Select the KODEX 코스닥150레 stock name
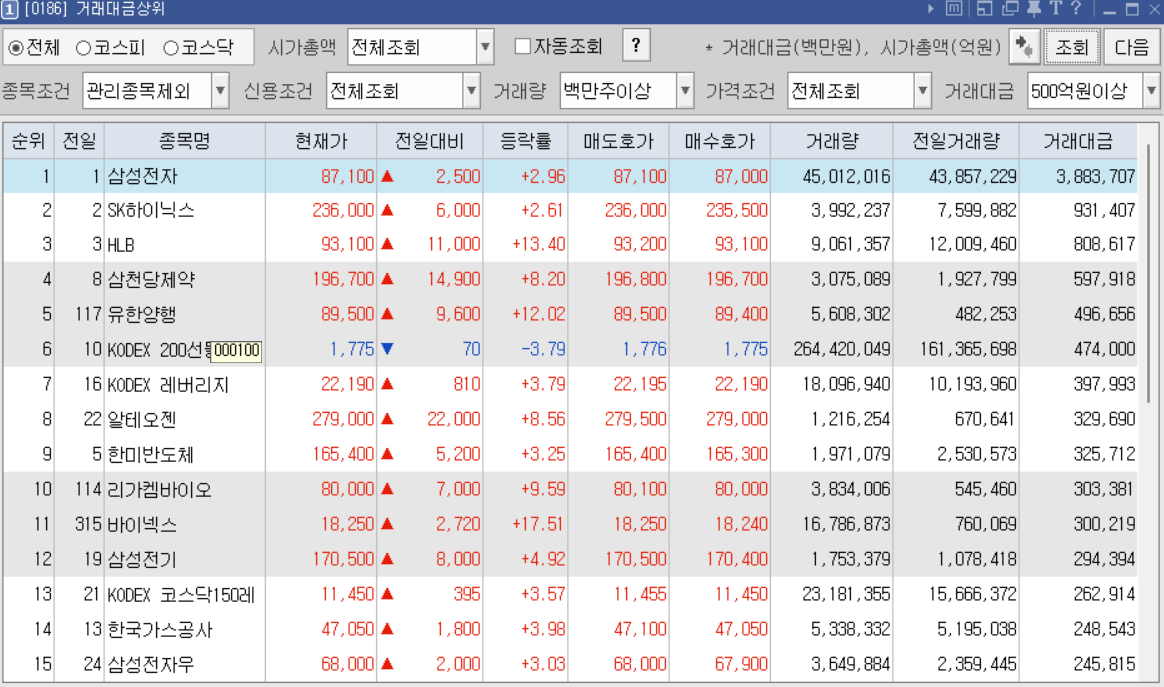Viewport: 1164px width, 687px height. (x=181, y=594)
